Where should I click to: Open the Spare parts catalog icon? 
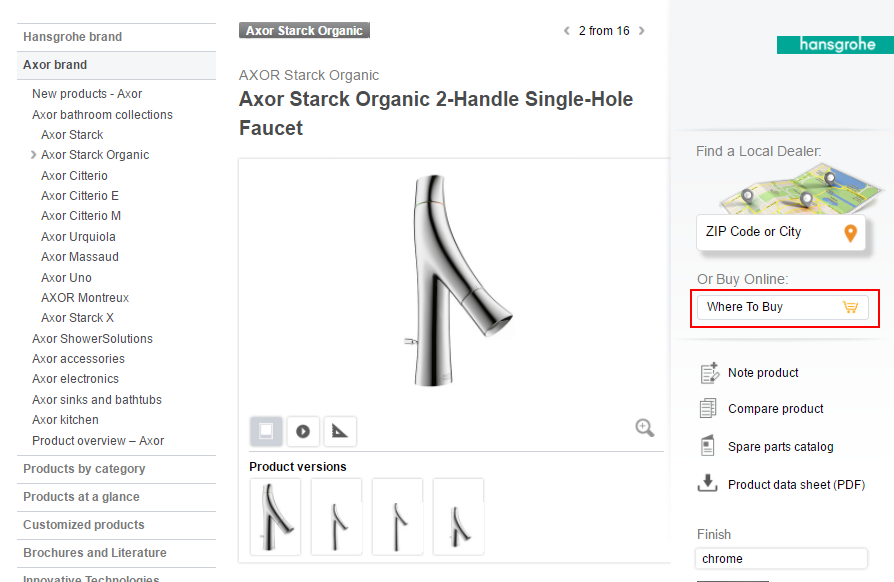(x=709, y=446)
